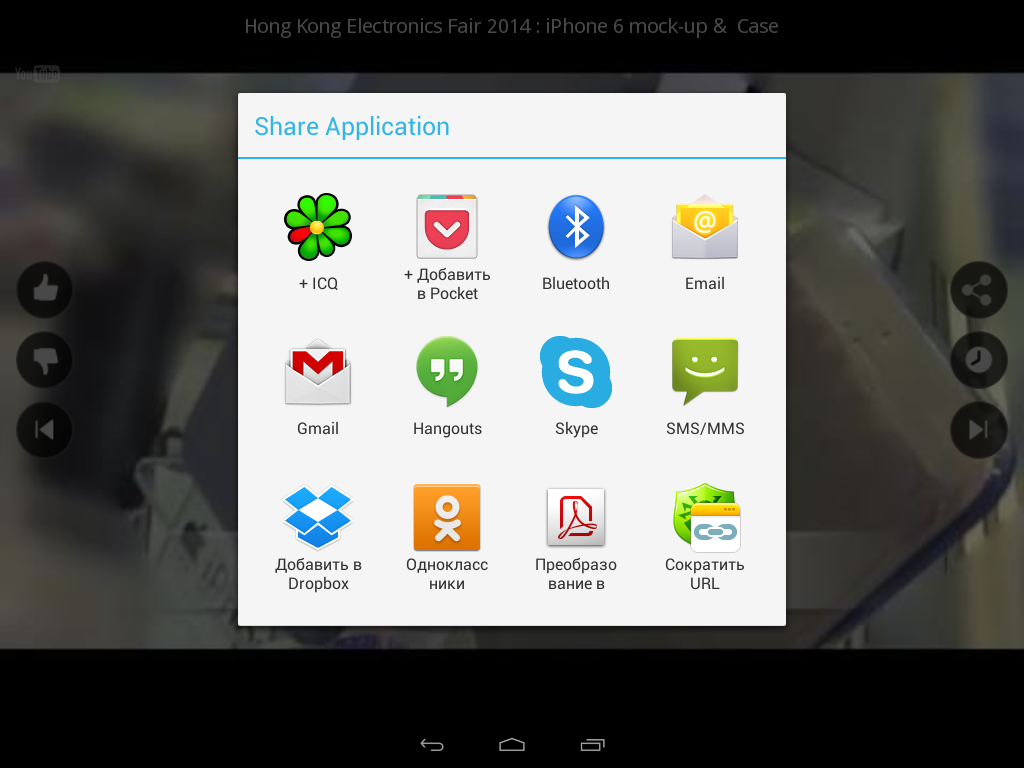The image size is (1024, 768).
Task: Click the 'Skype' label text
Action: coord(576,428)
